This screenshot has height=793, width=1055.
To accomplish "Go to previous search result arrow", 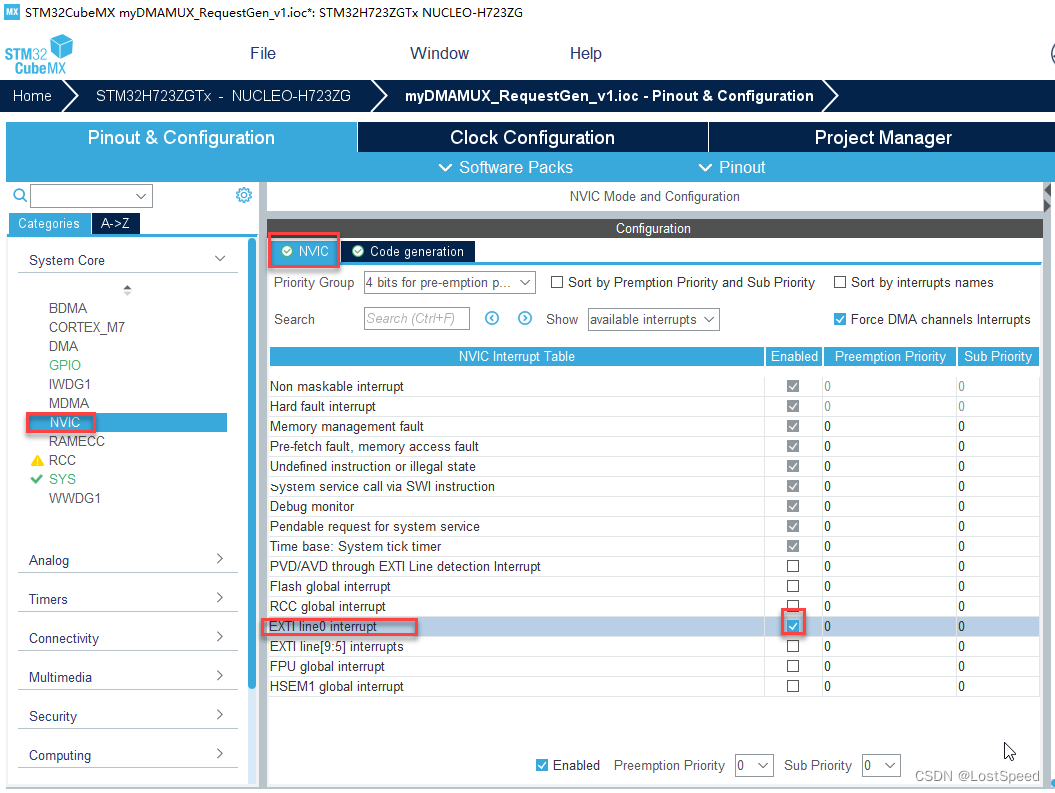I will pos(492,318).
